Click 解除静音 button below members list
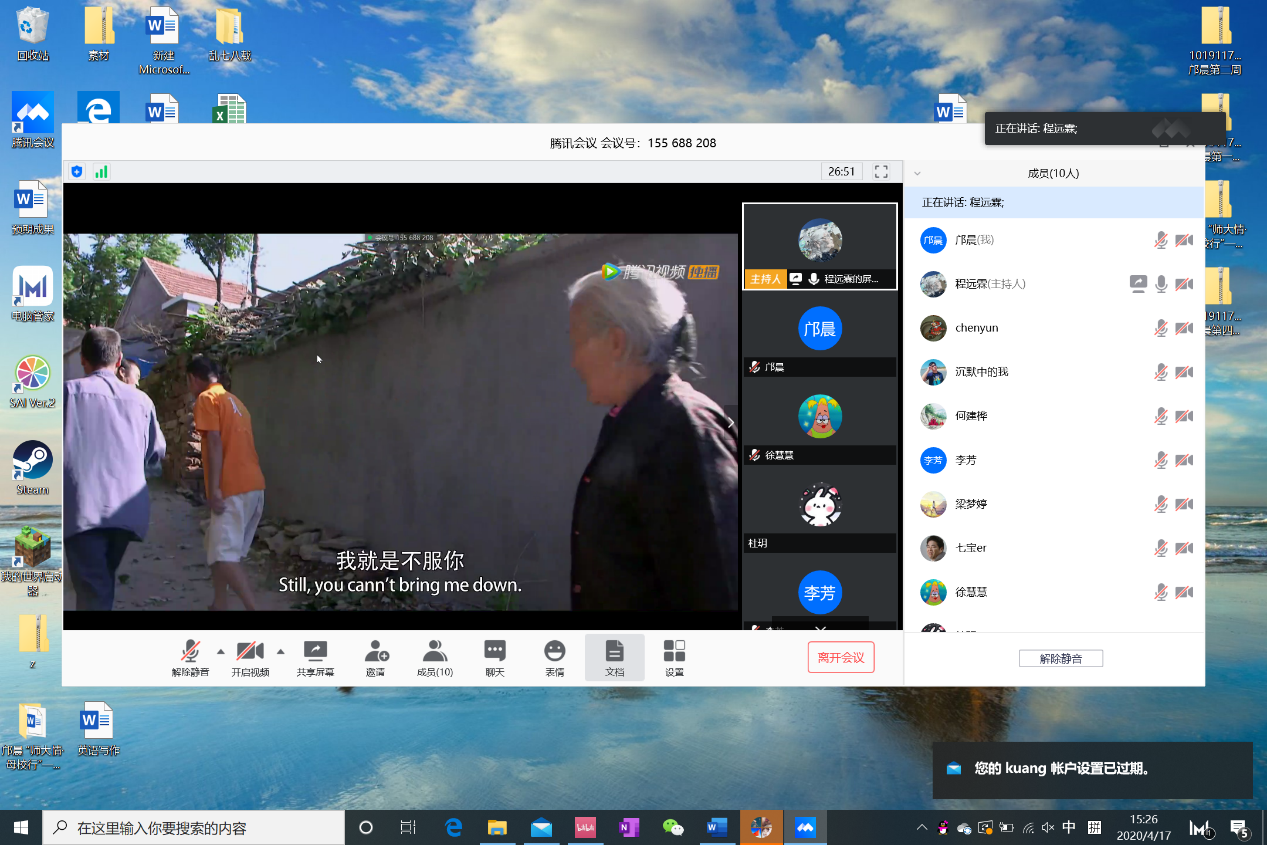This screenshot has width=1267, height=845. click(1060, 659)
